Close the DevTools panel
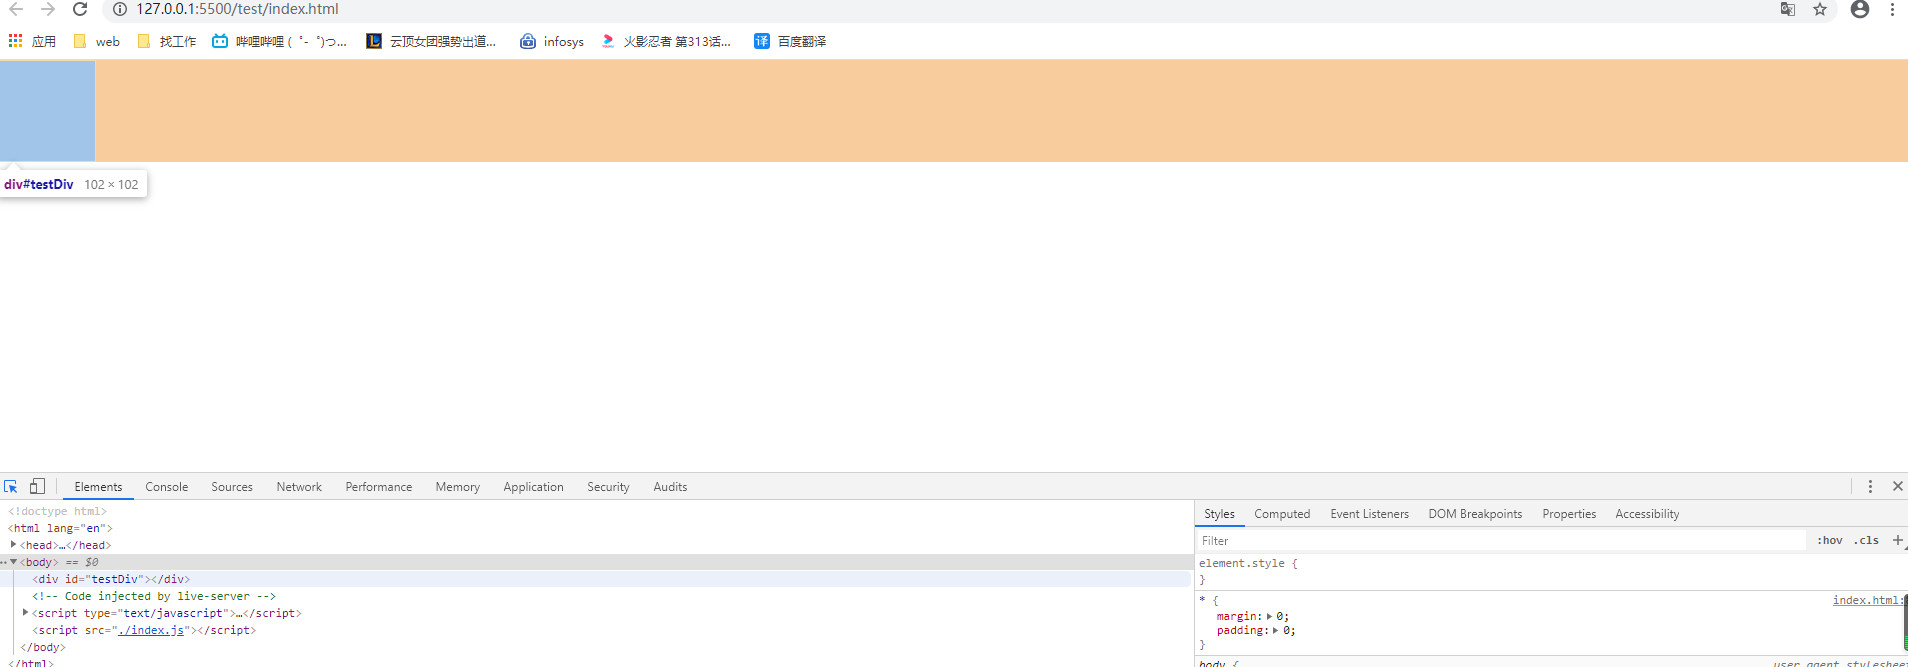Screen dimensions: 1908x667 [1897, 486]
